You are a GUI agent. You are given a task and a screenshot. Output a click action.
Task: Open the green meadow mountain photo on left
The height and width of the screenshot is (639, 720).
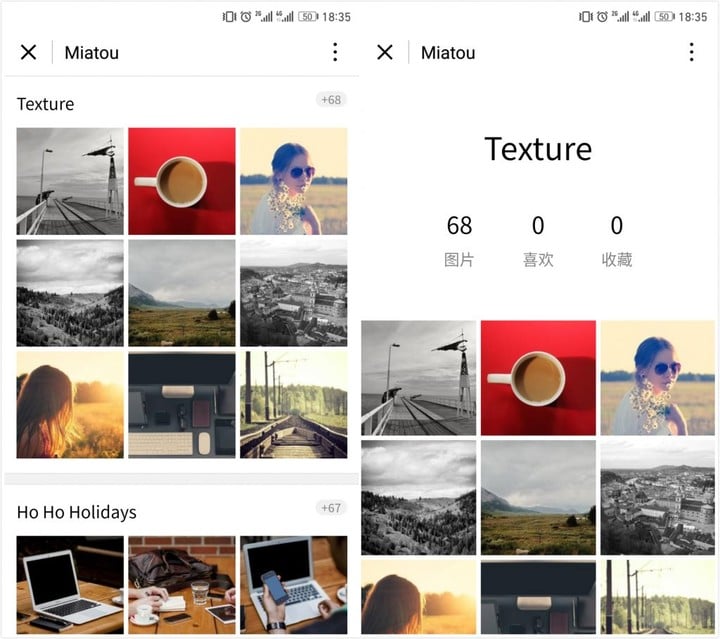[x=182, y=293]
